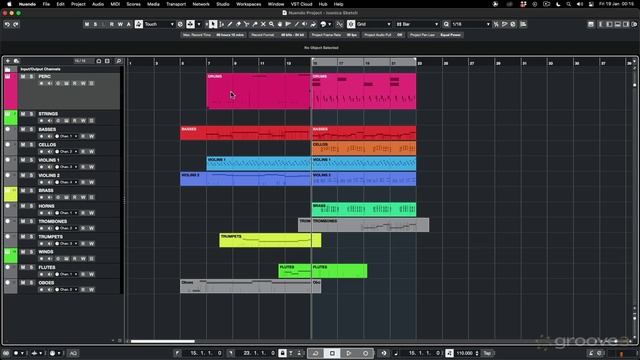Open the track search magnifier
Screen dimensions: 640x360
[119, 61]
